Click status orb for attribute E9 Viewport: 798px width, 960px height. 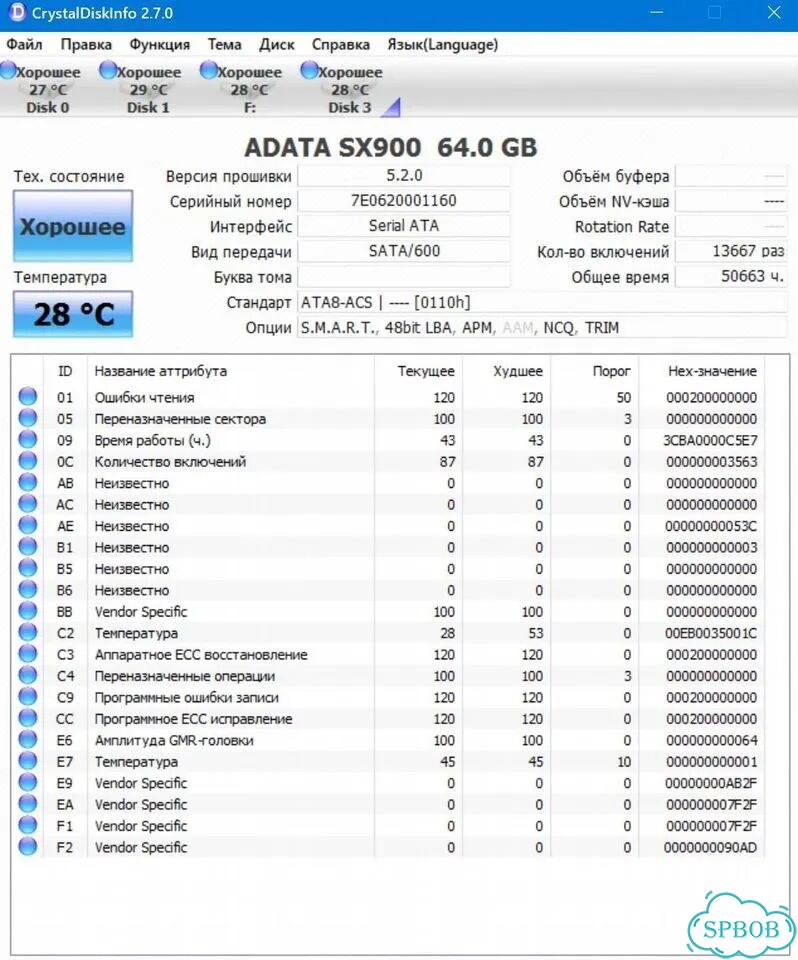[x=28, y=782]
